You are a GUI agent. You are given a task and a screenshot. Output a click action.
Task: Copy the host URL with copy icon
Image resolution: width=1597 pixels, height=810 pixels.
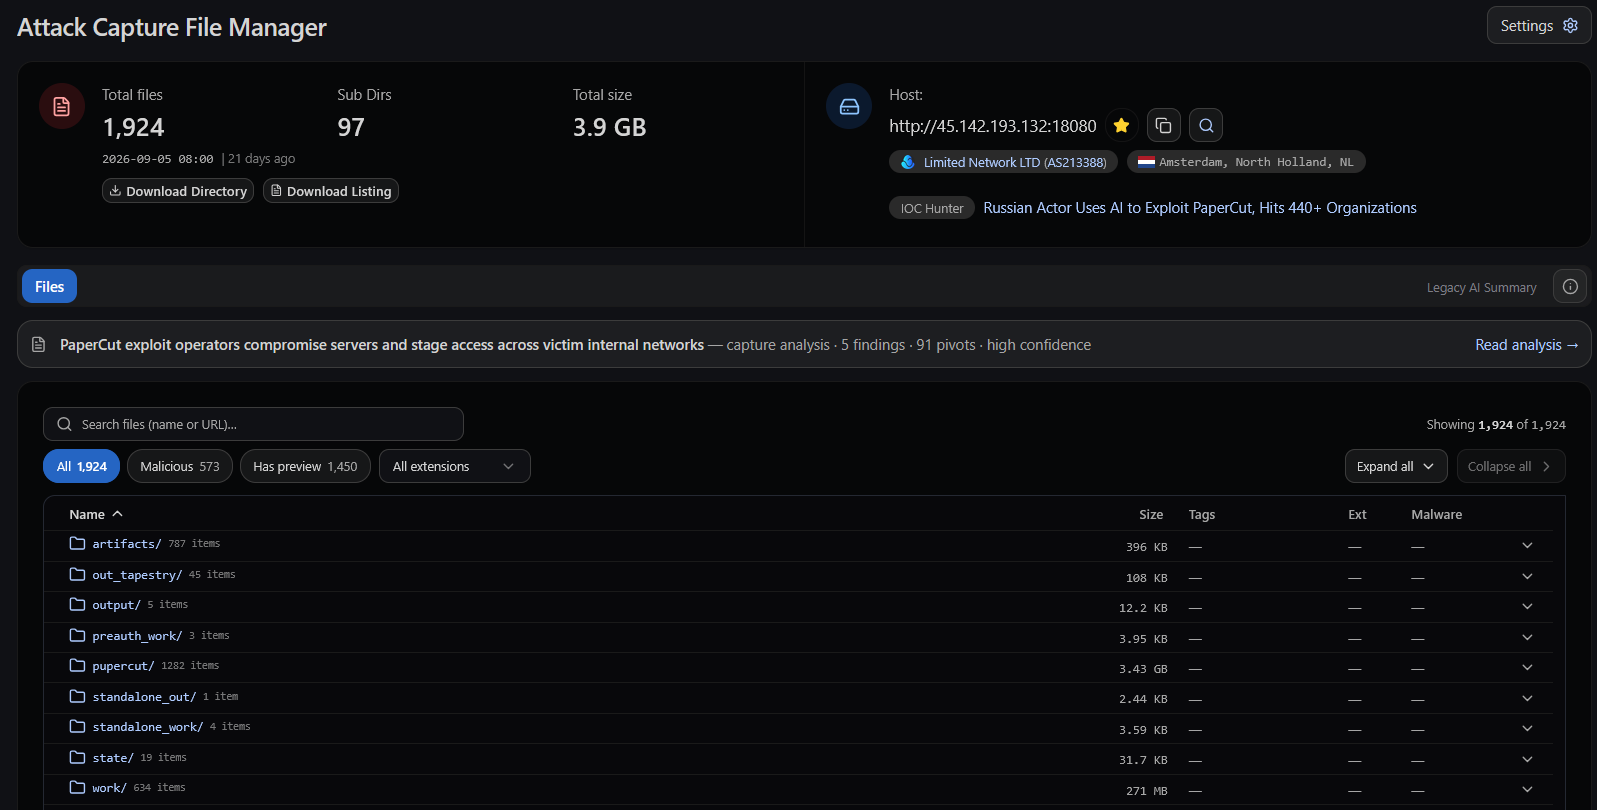1163,125
